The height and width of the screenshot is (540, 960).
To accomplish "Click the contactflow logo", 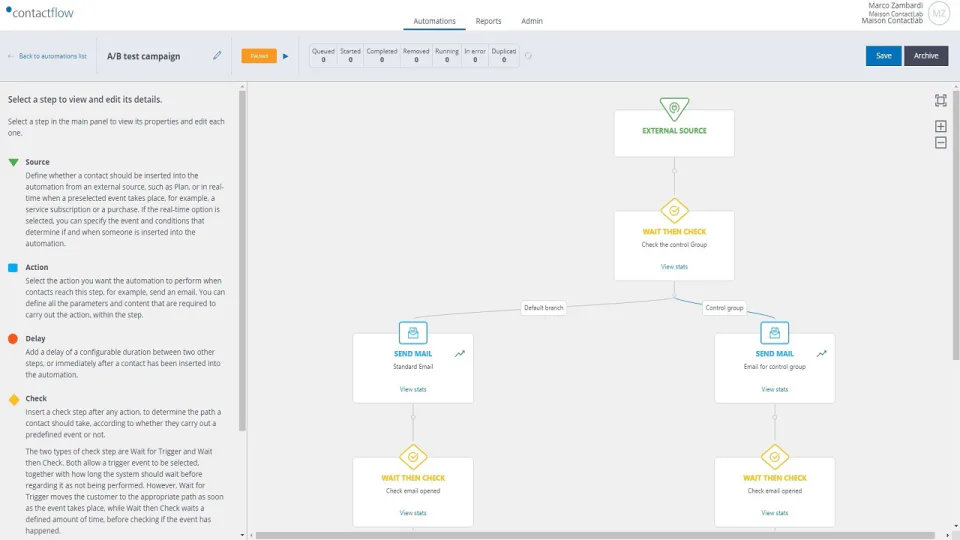I will click(40, 12).
